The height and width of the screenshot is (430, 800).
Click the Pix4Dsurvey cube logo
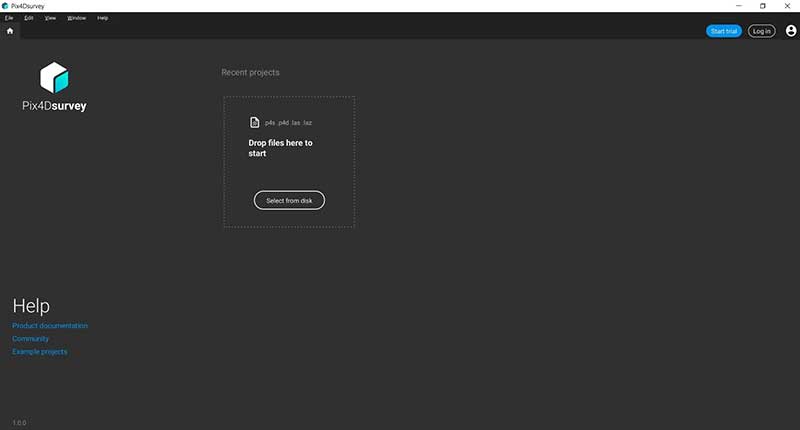pos(54,78)
